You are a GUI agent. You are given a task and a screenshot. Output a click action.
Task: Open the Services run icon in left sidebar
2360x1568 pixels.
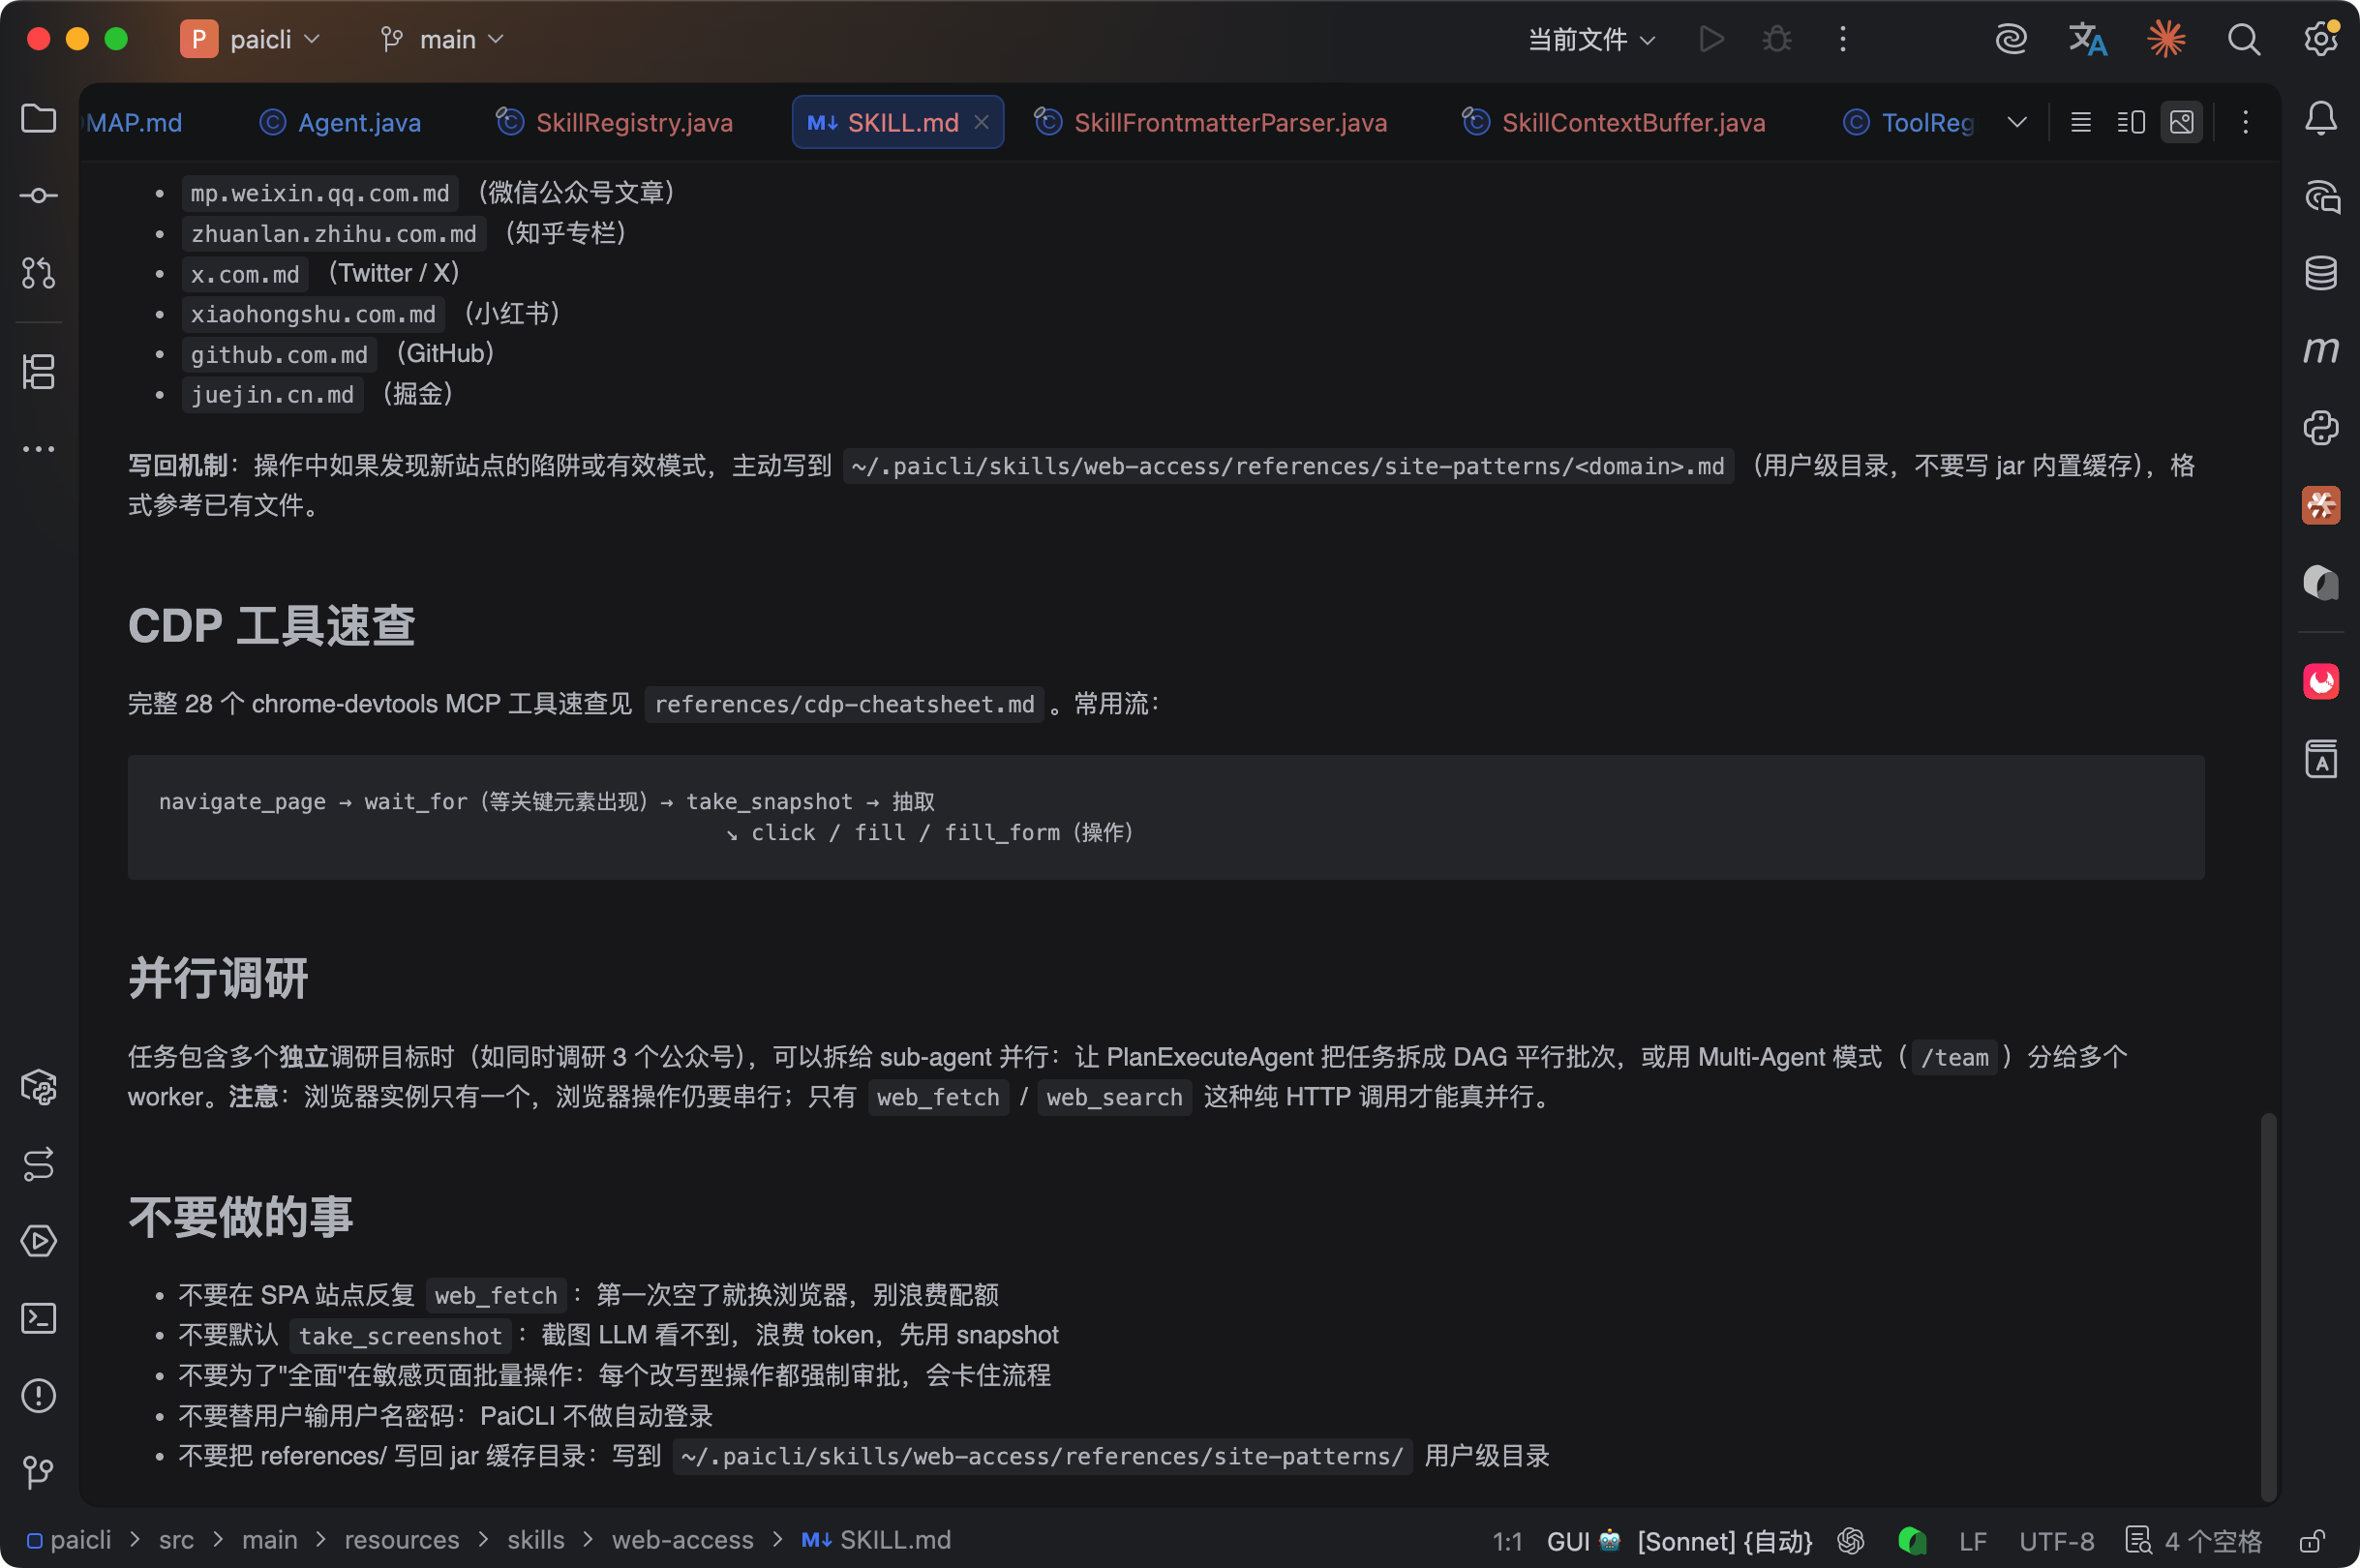[38, 1241]
